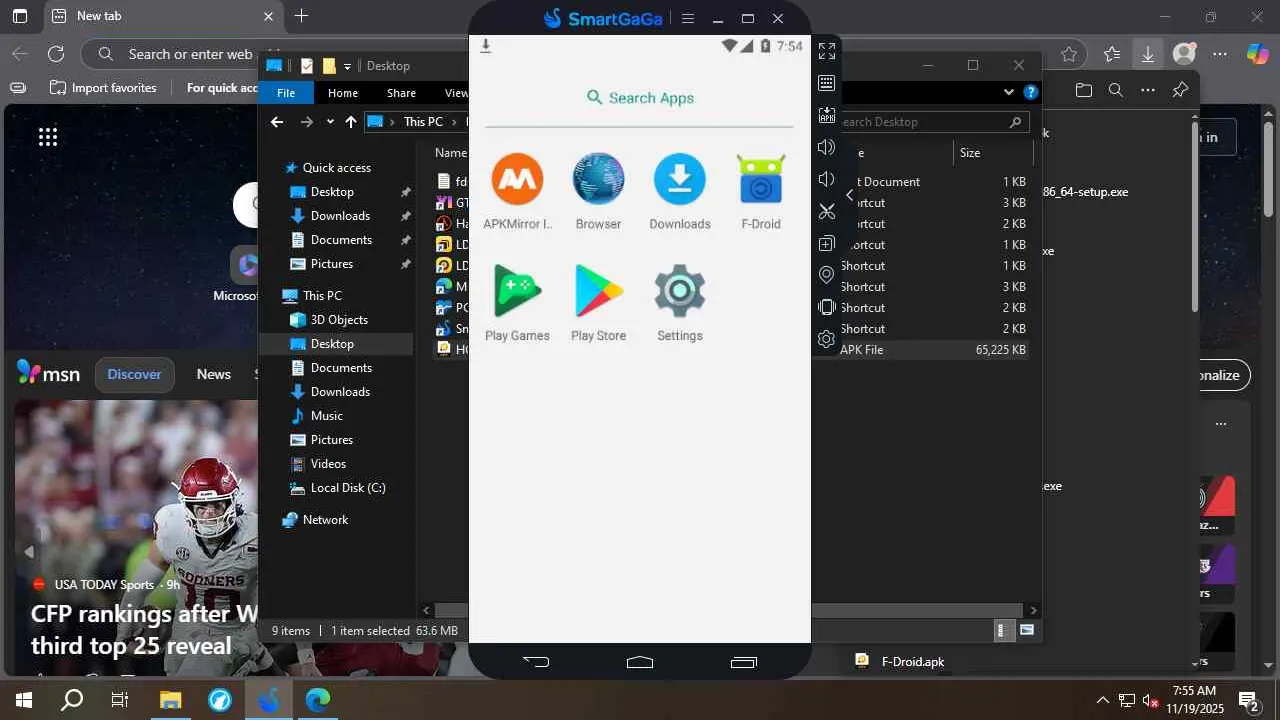Click File Explorer back arrow
Image resolution: width=1280 pixels, height=720 pixels.
[x=277, y=122]
